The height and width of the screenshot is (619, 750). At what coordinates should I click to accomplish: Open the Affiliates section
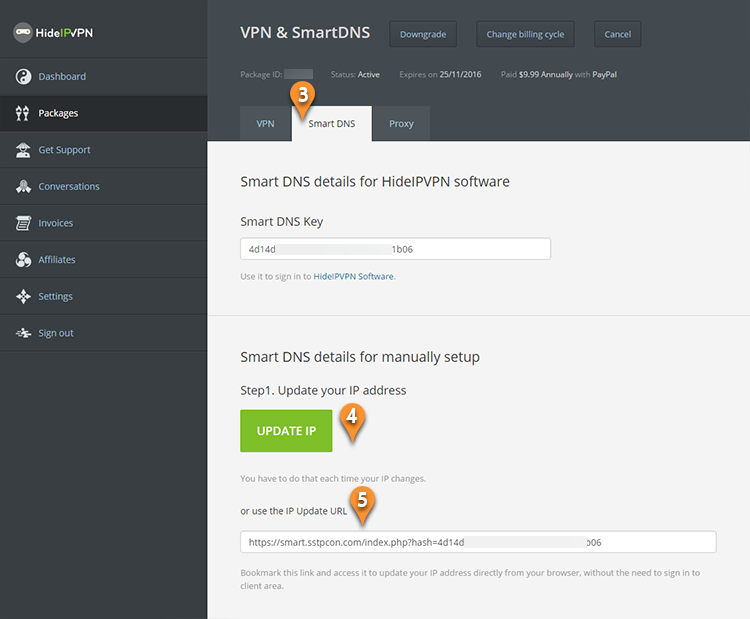[x=103, y=260]
